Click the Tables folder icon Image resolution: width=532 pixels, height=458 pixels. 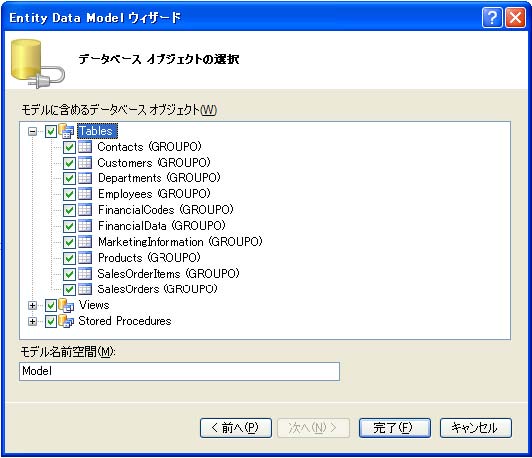[66, 131]
